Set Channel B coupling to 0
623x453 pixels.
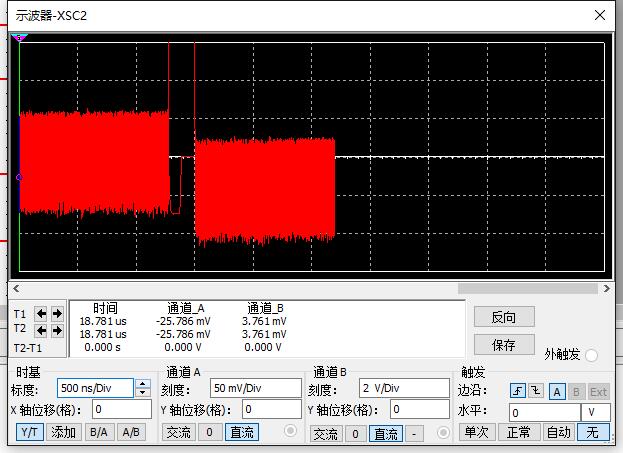(x=355, y=434)
